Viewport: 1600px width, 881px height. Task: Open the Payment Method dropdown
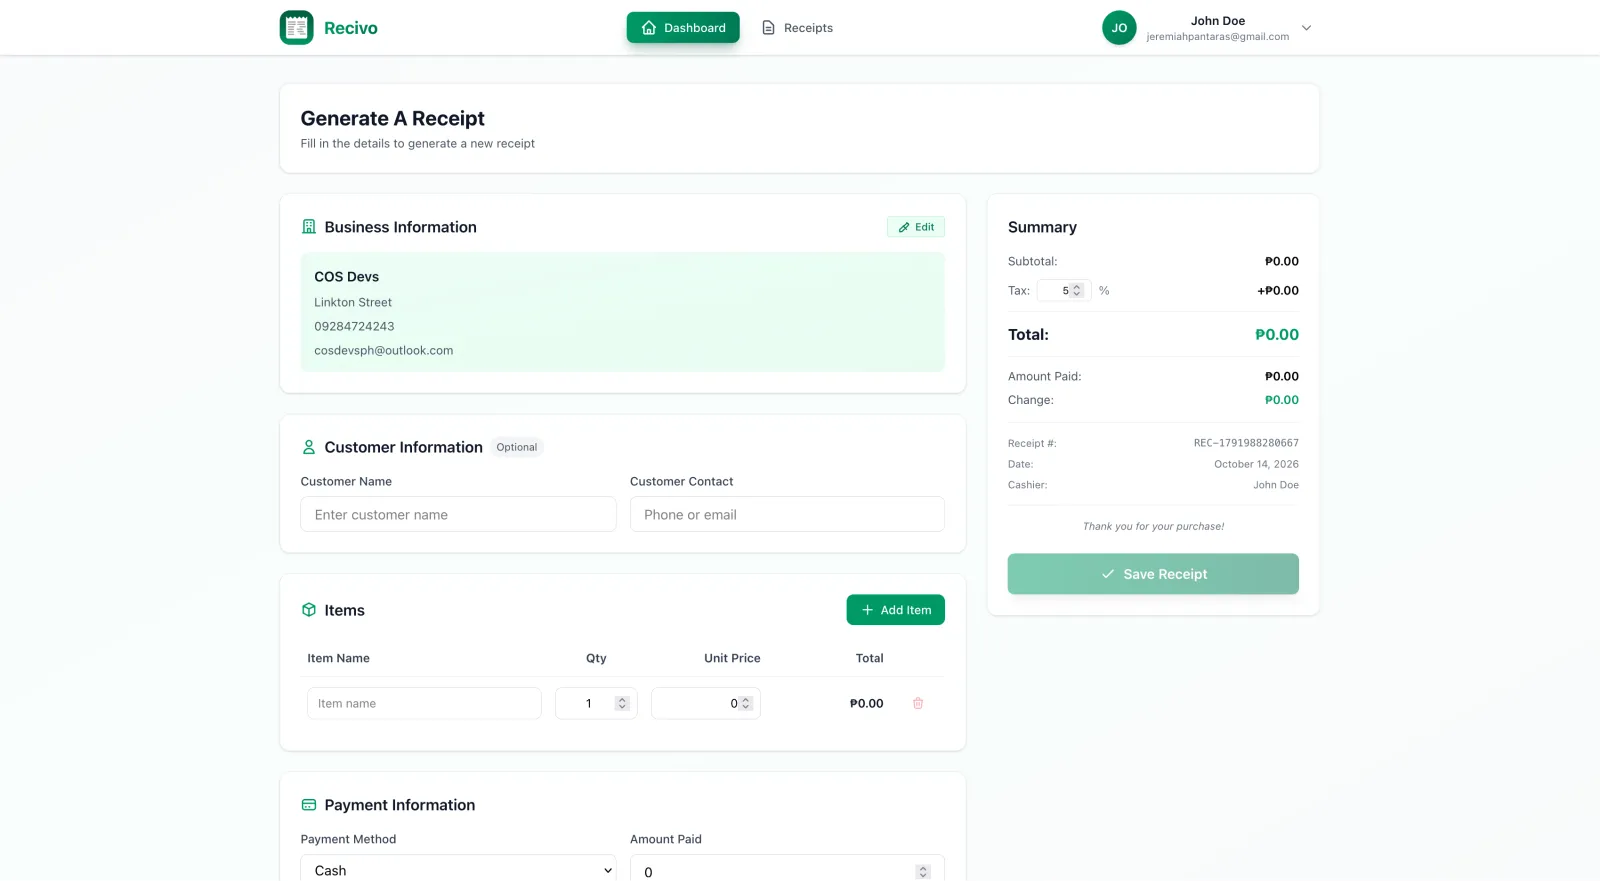(458, 870)
